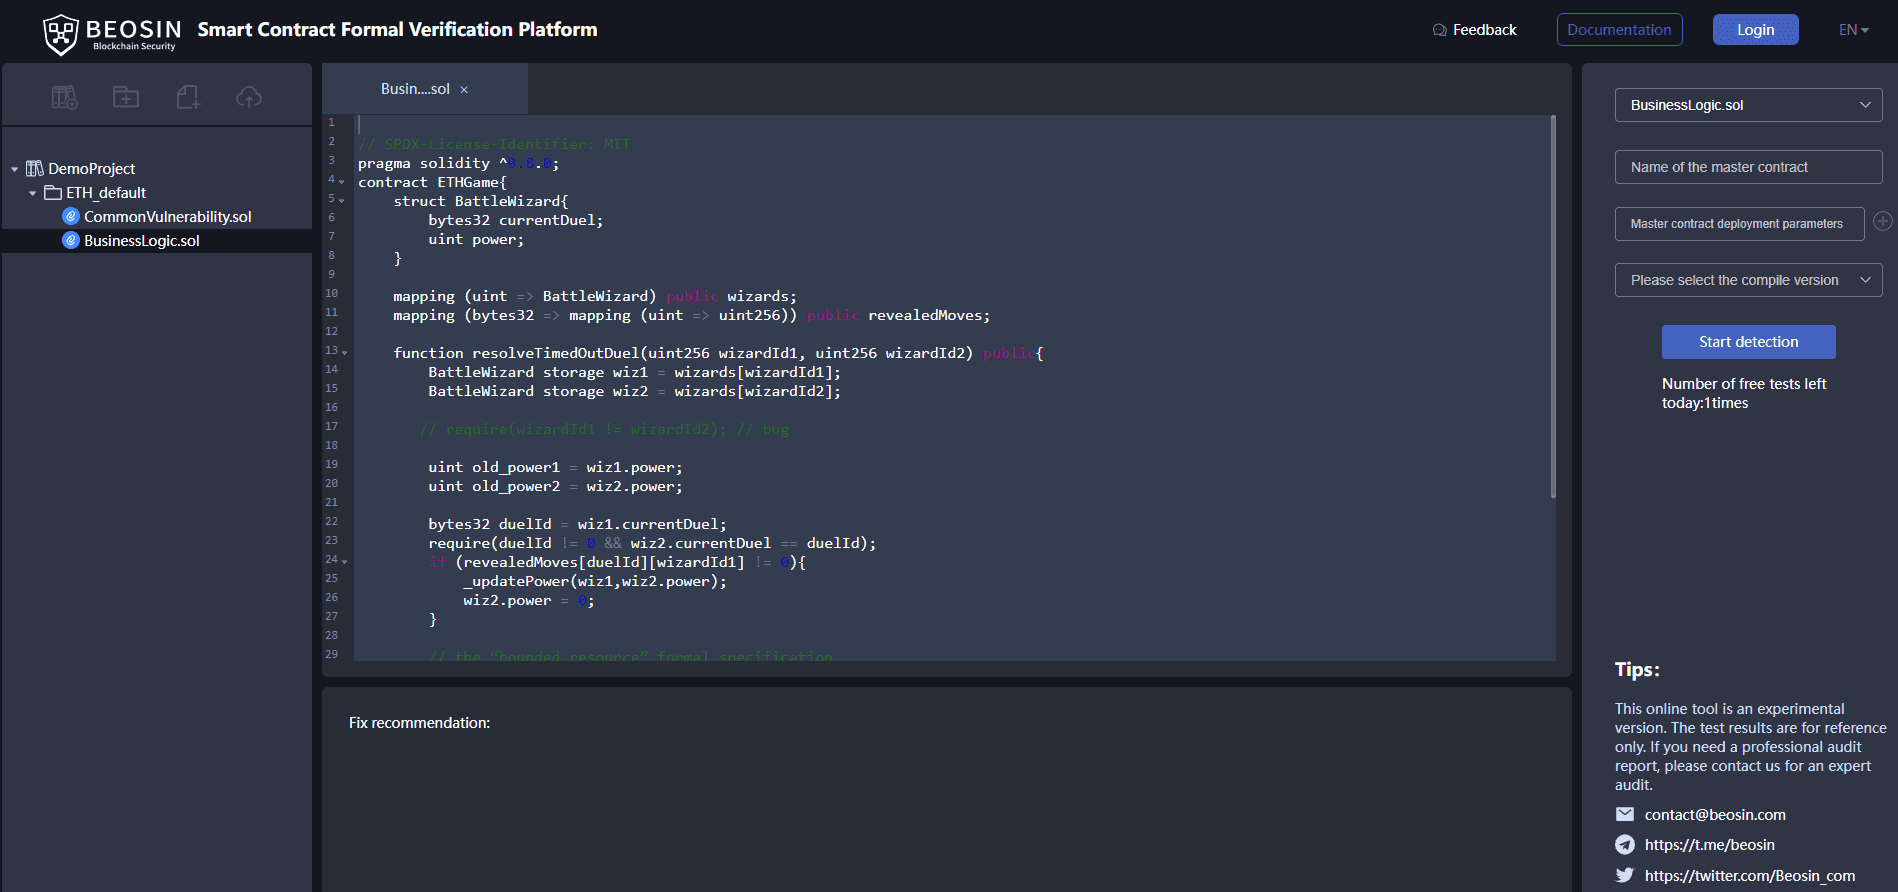
Task: Click the Twitter bird icon
Action: click(x=1625, y=875)
